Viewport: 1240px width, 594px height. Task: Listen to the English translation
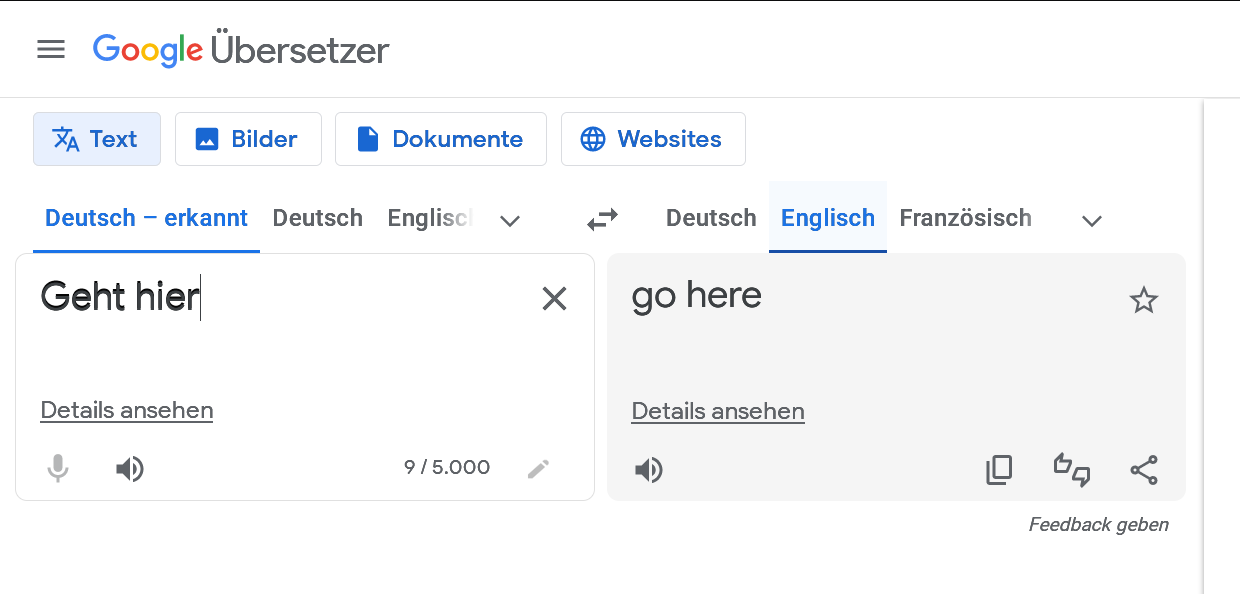649,470
